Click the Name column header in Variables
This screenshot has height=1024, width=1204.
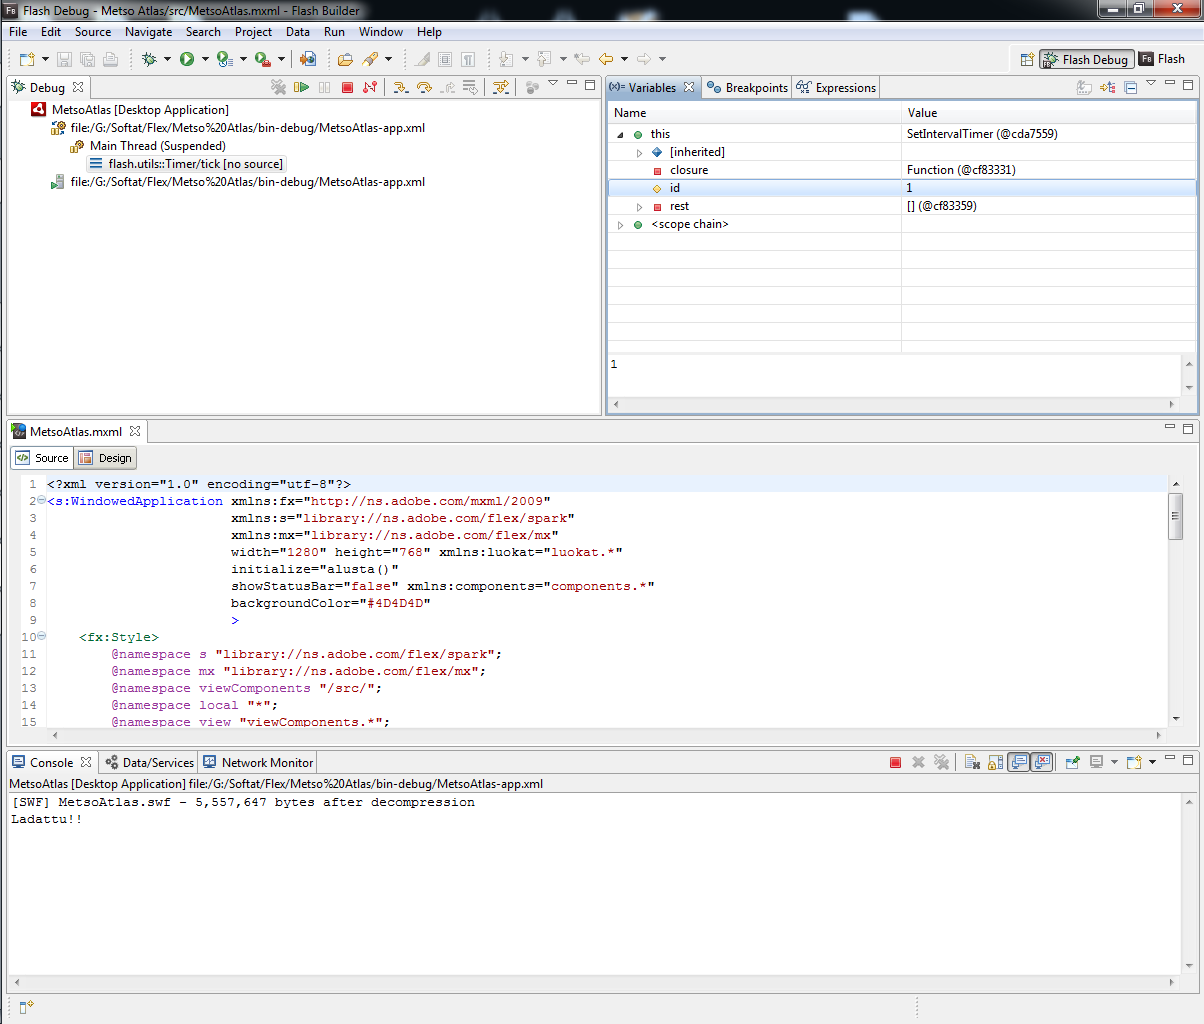754,113
